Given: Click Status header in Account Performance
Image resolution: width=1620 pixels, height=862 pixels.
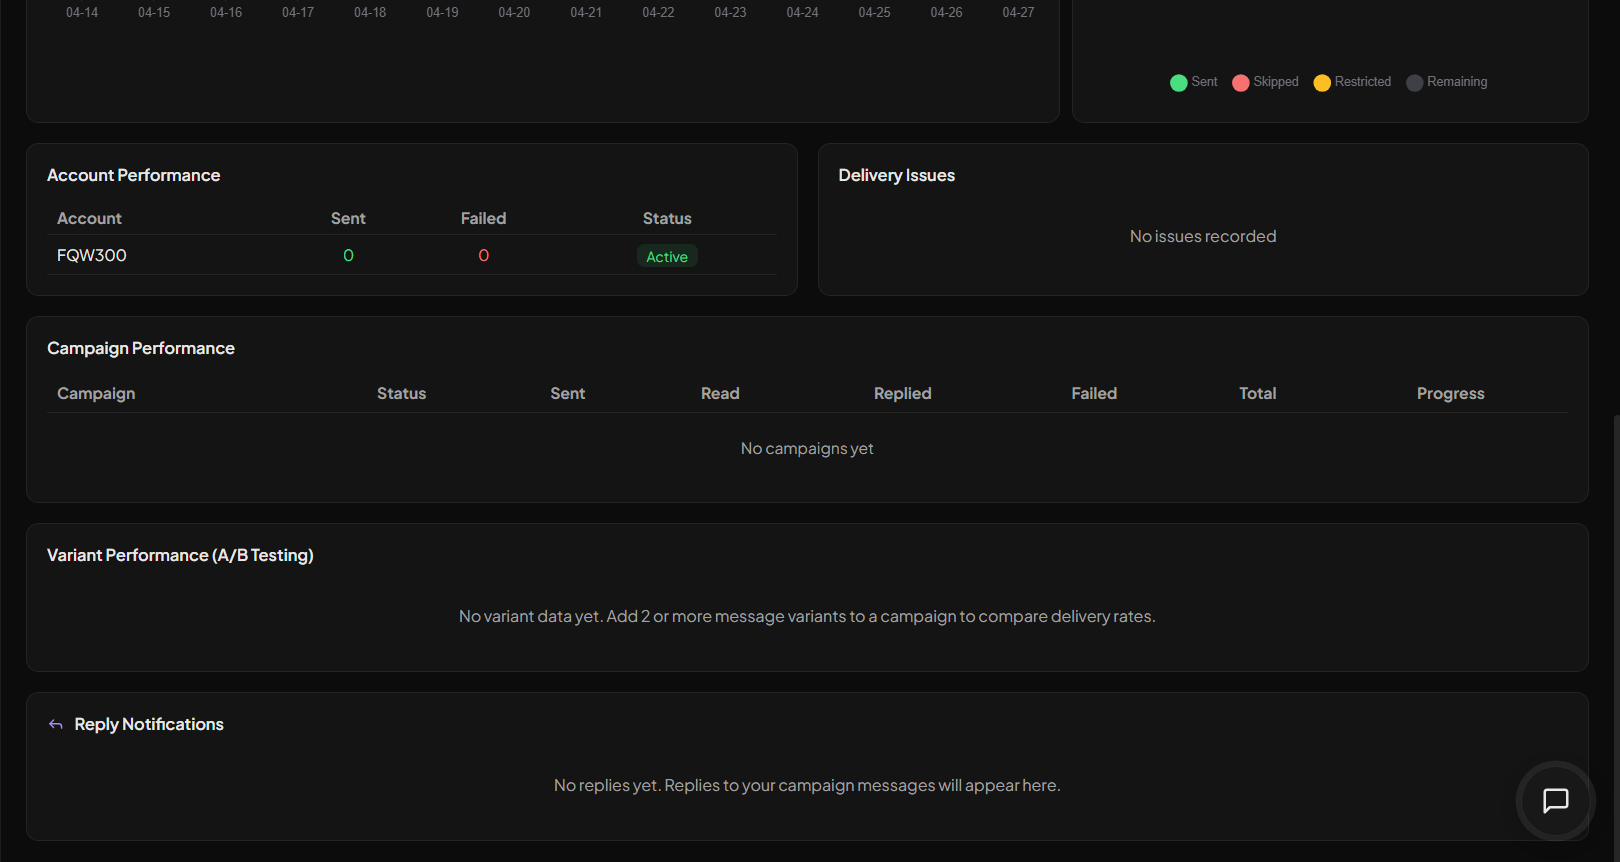Looking at the screenshot, I should click(667, 218).
